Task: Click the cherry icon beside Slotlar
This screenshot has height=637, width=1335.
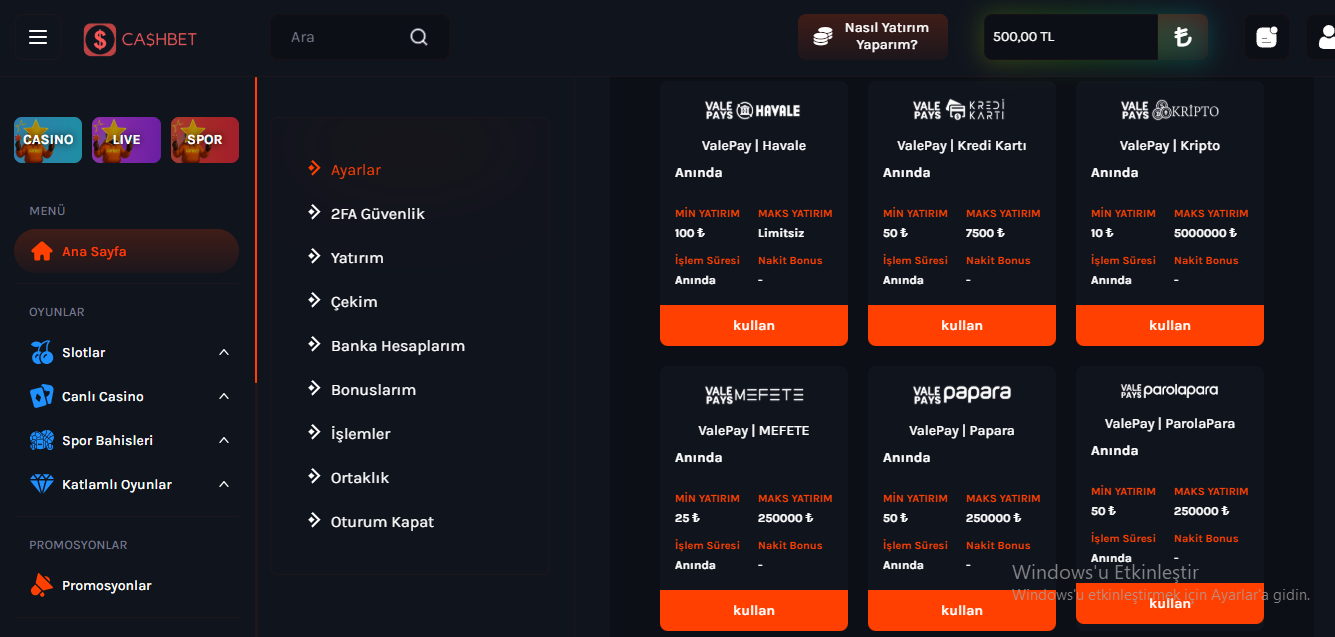Action: [x=42, y=352]
